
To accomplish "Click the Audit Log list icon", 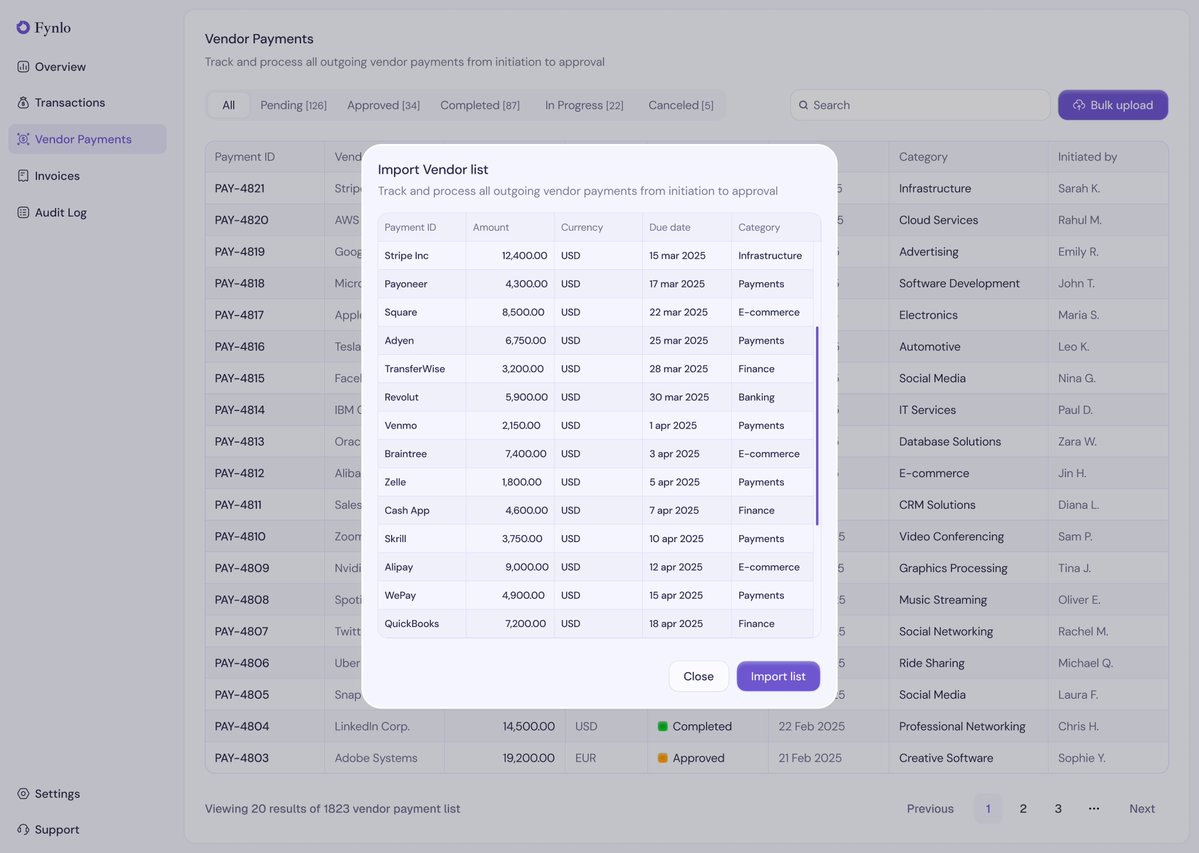I will point(23,212).
